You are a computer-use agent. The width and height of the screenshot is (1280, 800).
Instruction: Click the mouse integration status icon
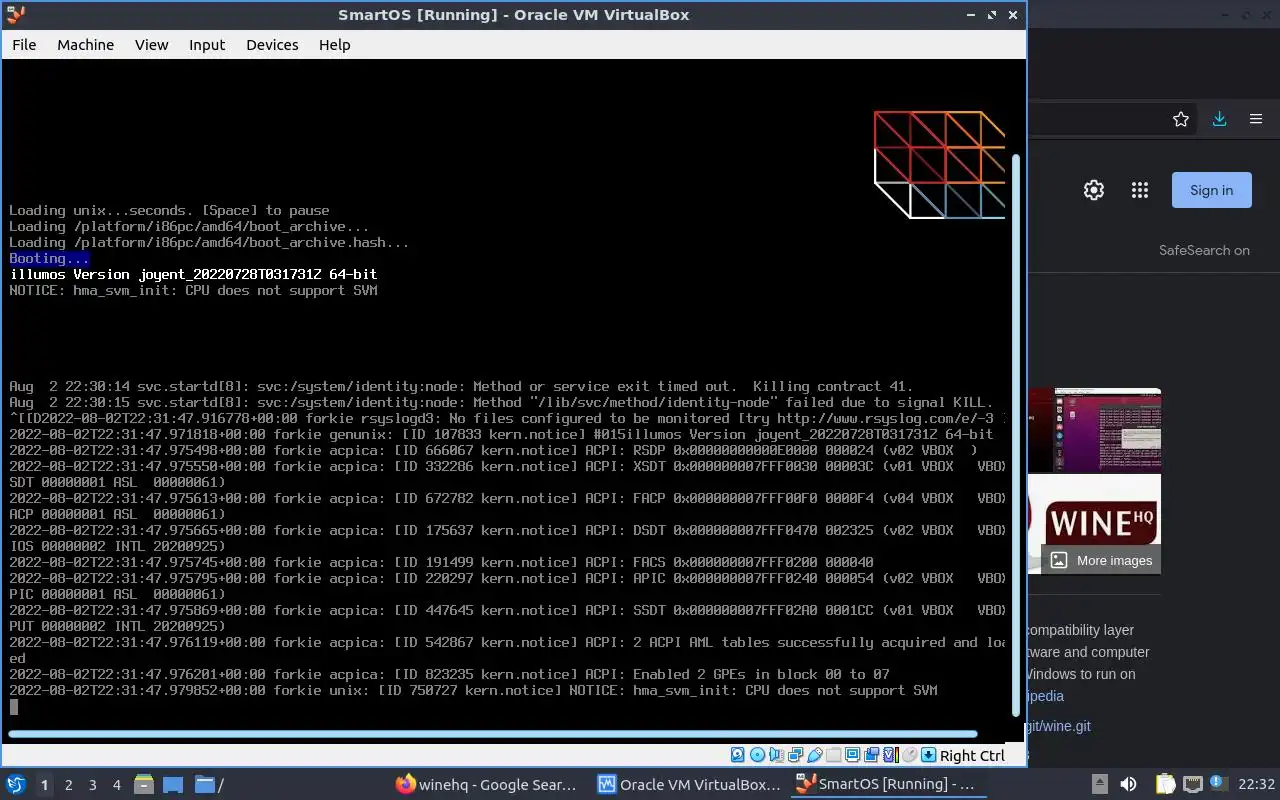909,755
